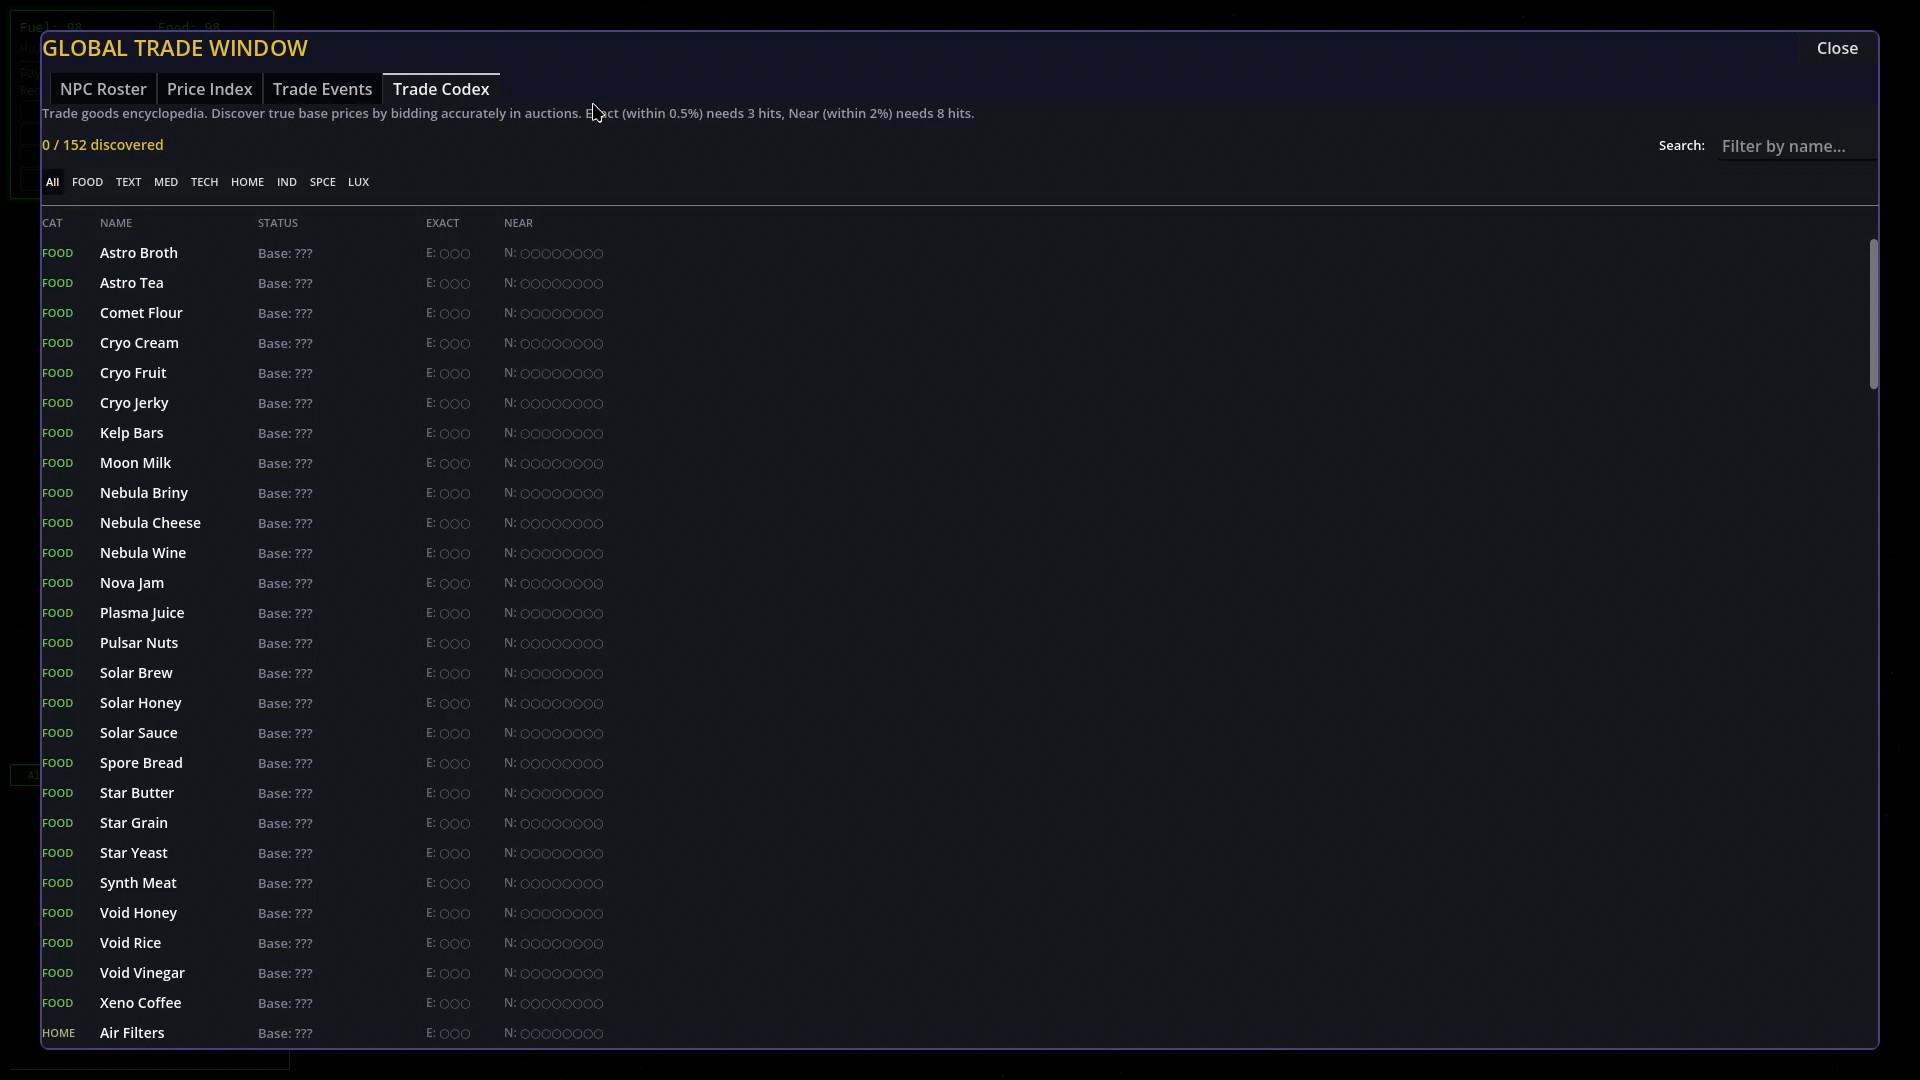Screen dimensions: 1920x1080
Task: Click the Trade Codex tab
Action: click(x=441, y=89)
